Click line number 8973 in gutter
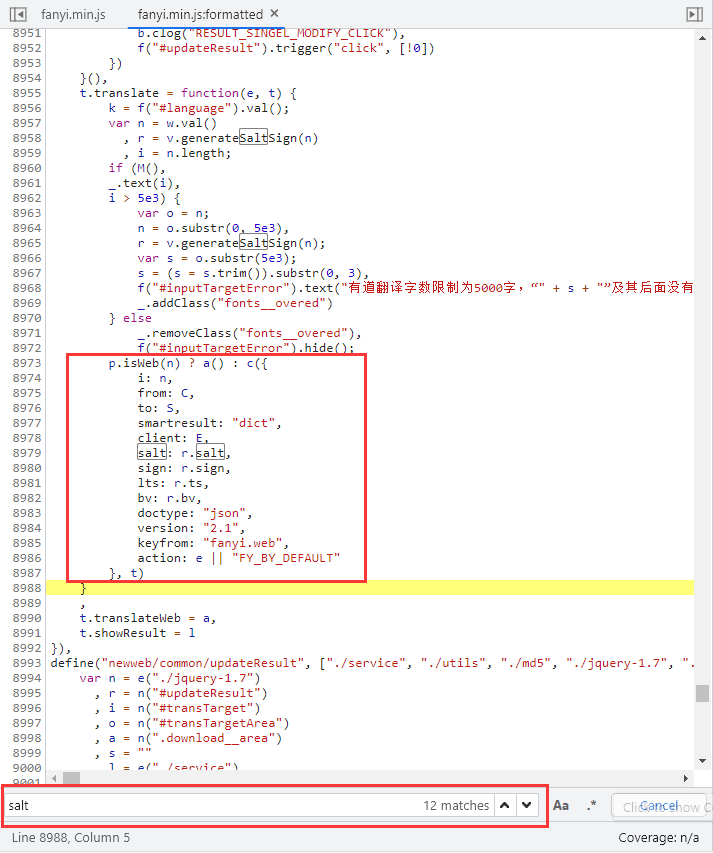Screen dimensions: 713x853 (x=27, y=363)
